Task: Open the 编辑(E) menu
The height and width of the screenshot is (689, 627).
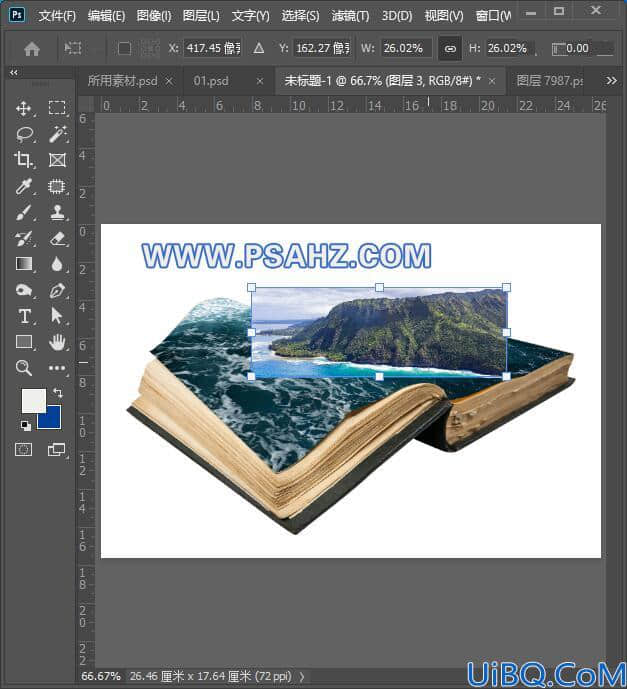Action: [x=106, y=16]
